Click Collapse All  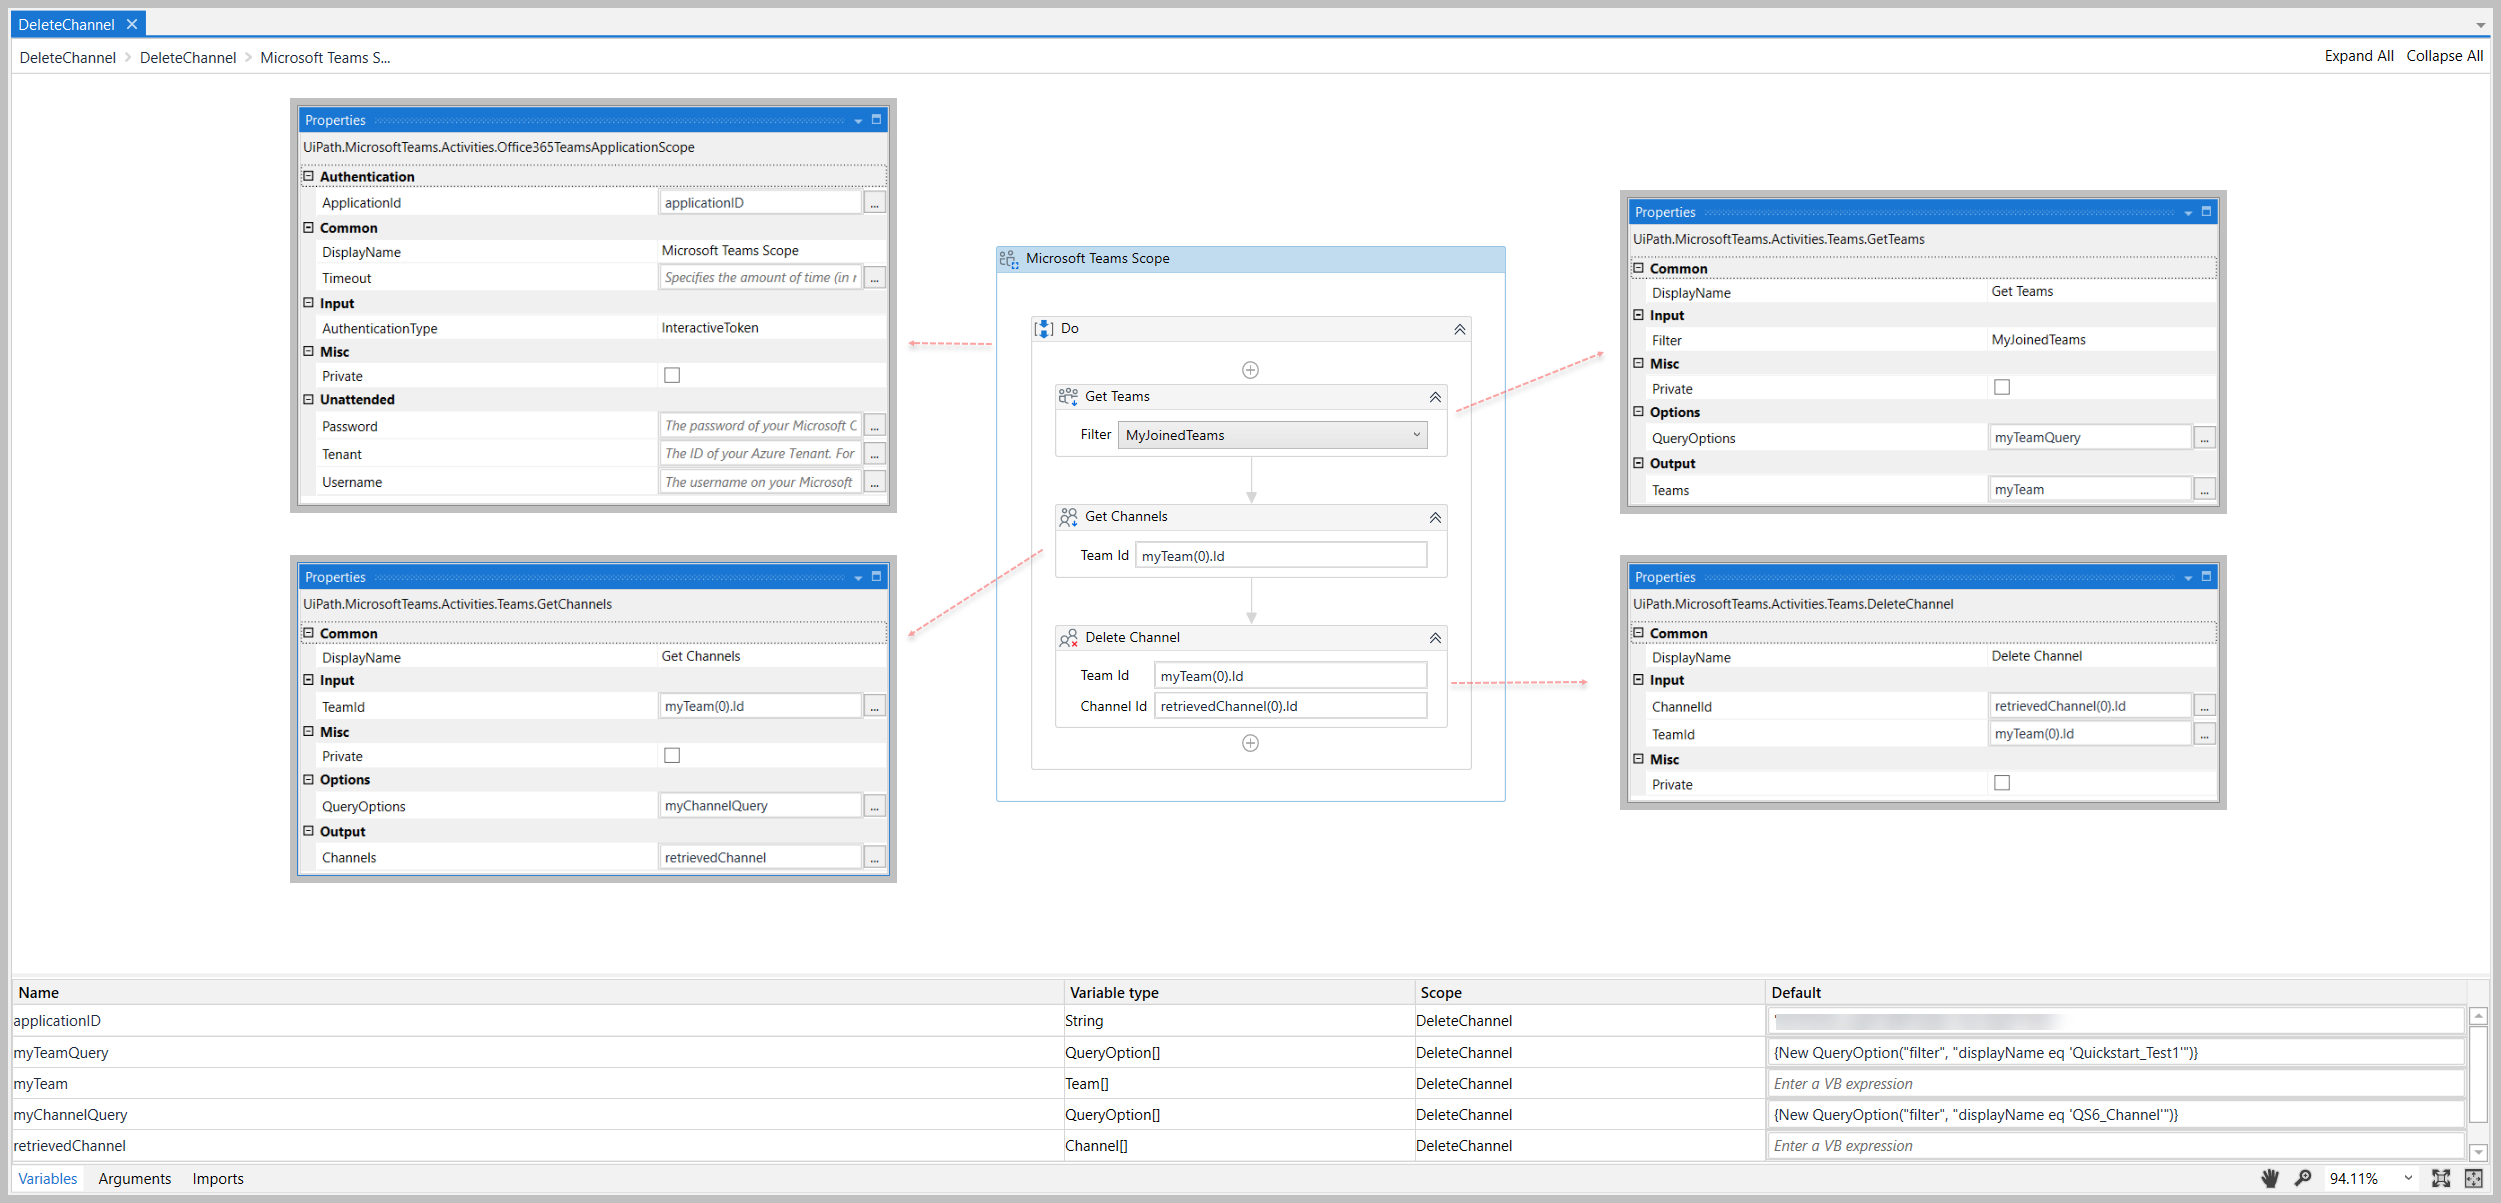click(x=2445, y=56)
